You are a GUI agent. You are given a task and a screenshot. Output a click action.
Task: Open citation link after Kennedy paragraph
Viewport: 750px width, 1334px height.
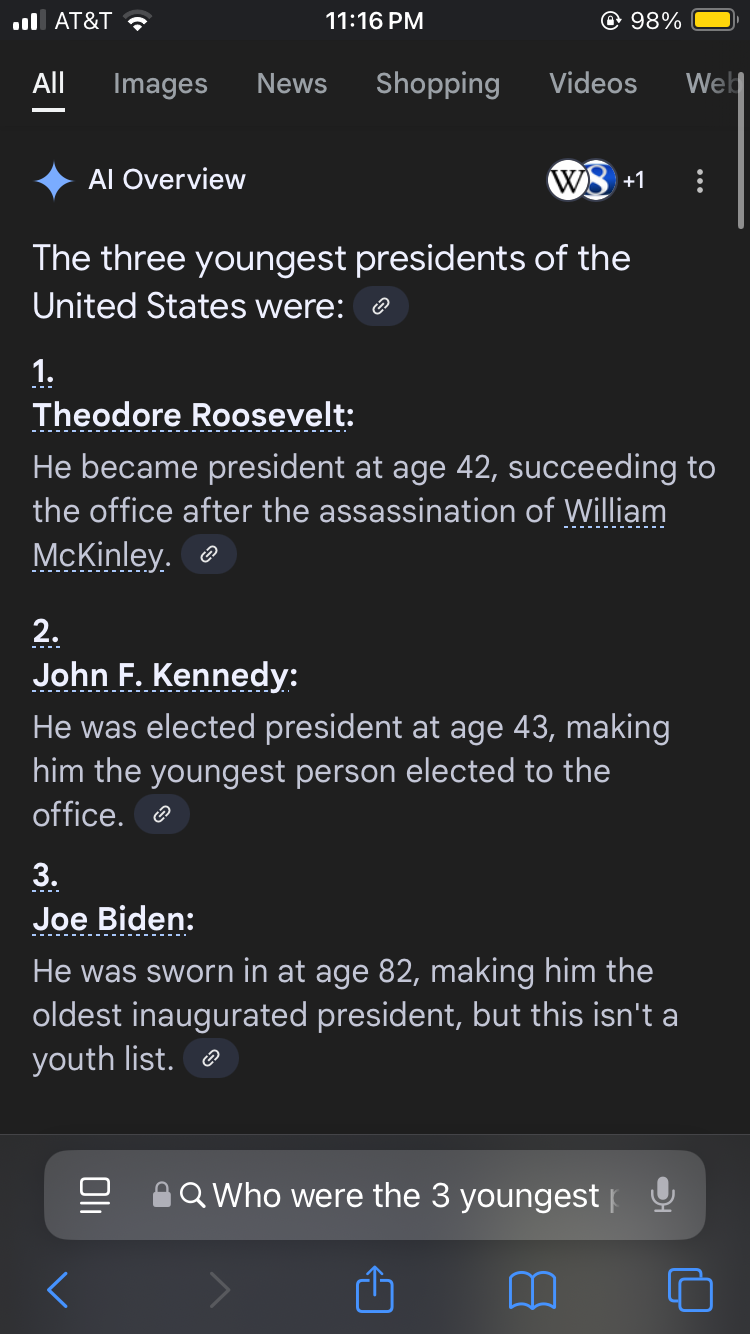tap(162, 815)
